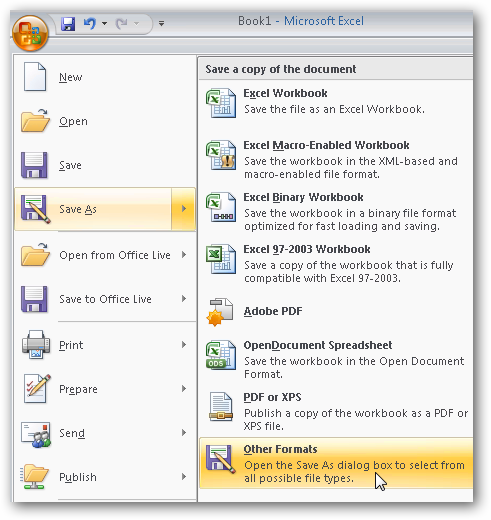
Task: Choose Excel Binary Workbook title
Action: tap(303, 197)
